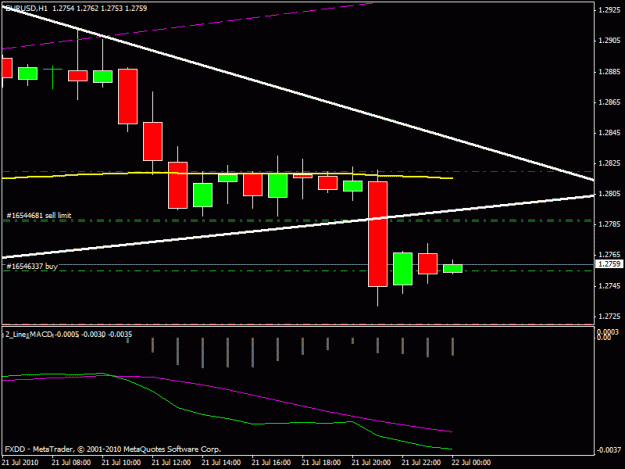Click the 1.2825 price axis label

coord(609,163)
